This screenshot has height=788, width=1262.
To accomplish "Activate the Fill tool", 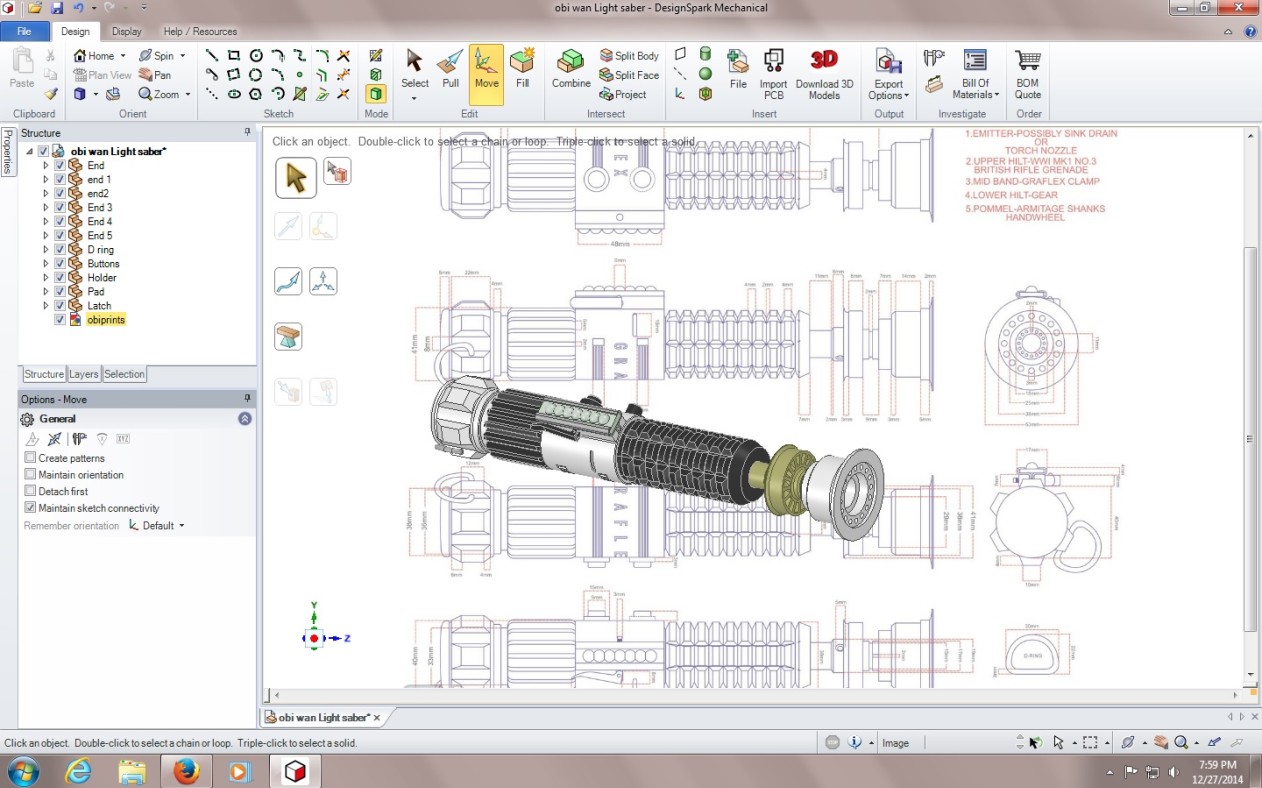I will (522, 70).
